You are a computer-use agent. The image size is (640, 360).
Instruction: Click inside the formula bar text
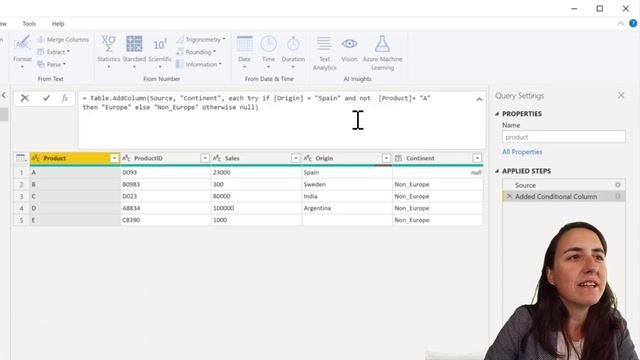[256, 102]
